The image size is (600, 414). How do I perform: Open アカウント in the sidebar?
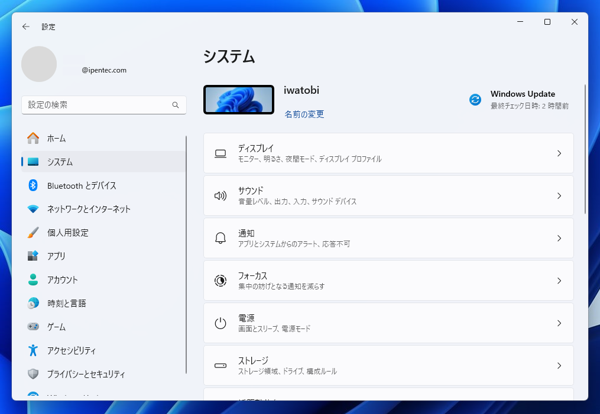click(103, 280)
